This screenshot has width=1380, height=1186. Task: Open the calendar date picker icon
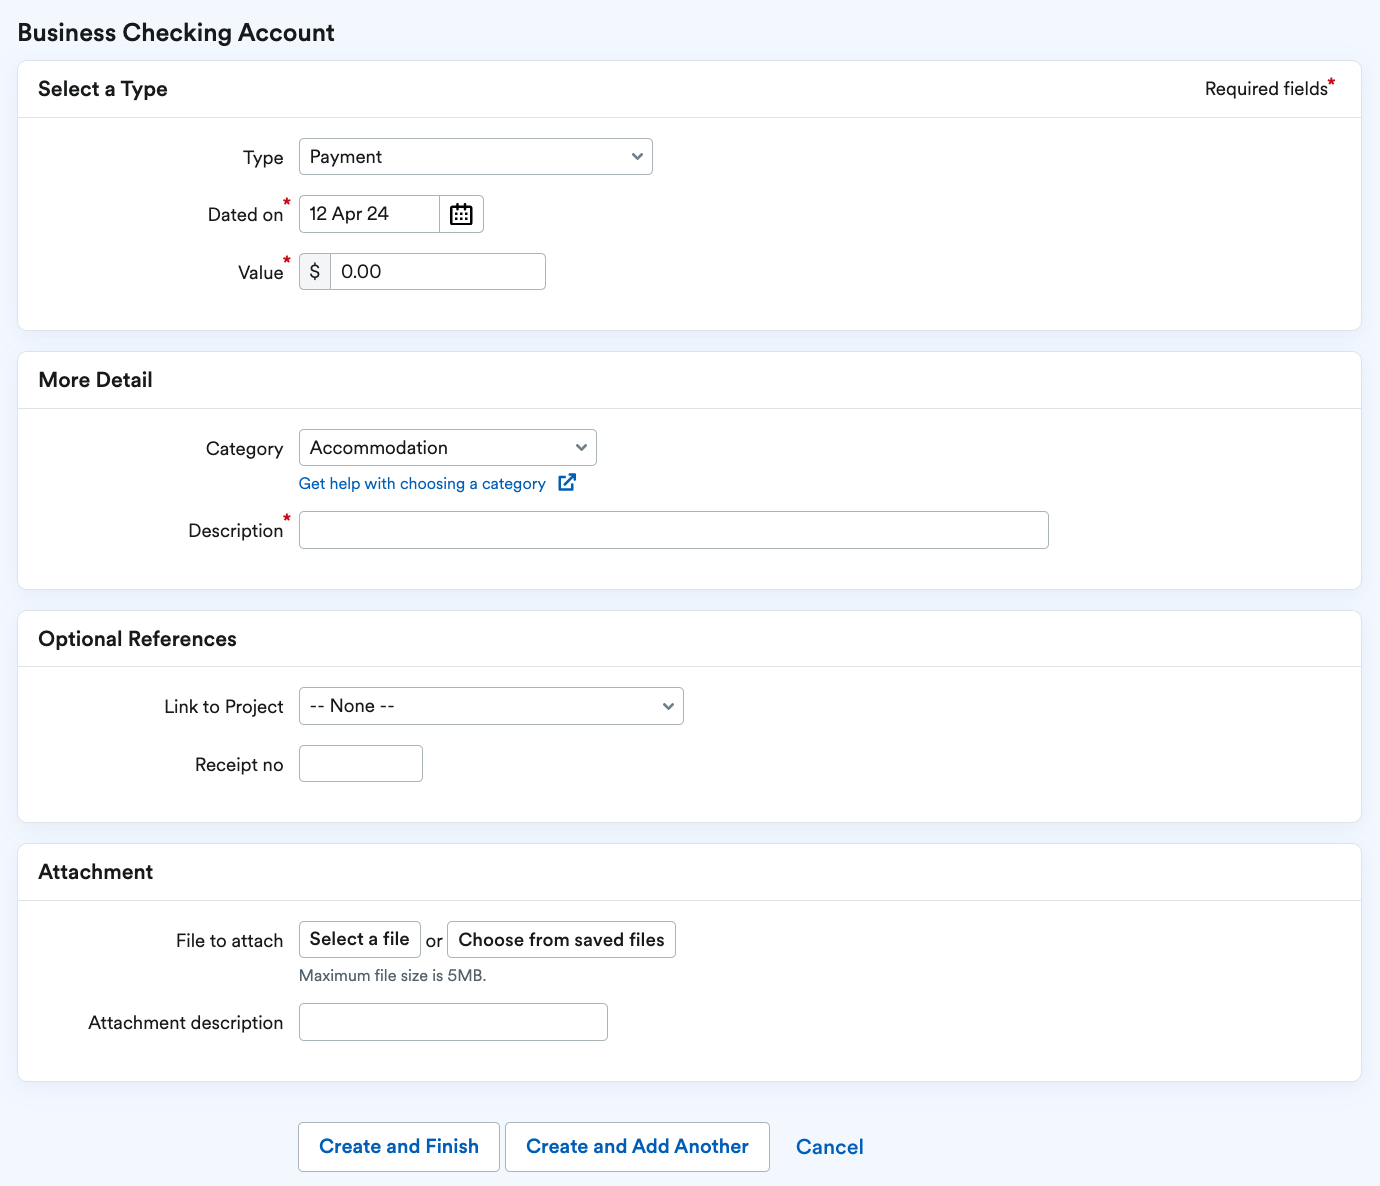point(461,214)
